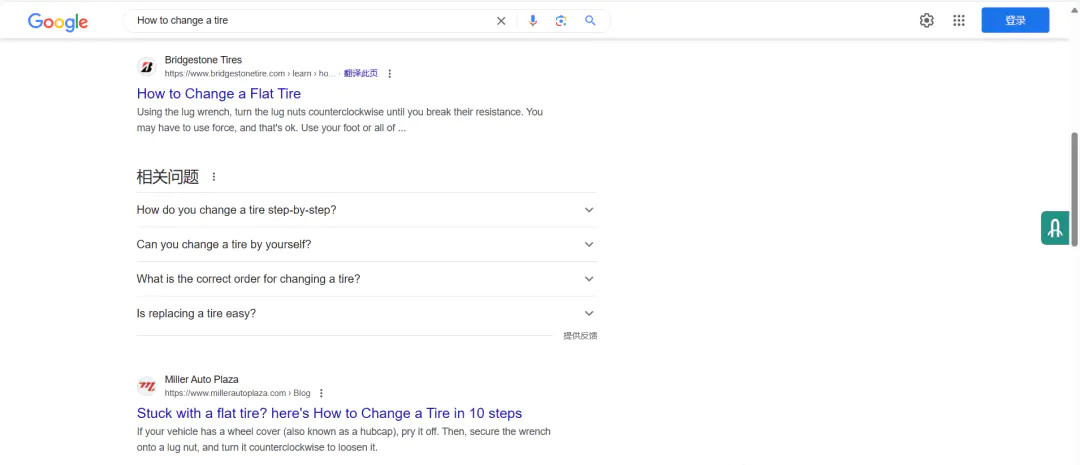
Task: Click into the search input field
Action: 310,21
